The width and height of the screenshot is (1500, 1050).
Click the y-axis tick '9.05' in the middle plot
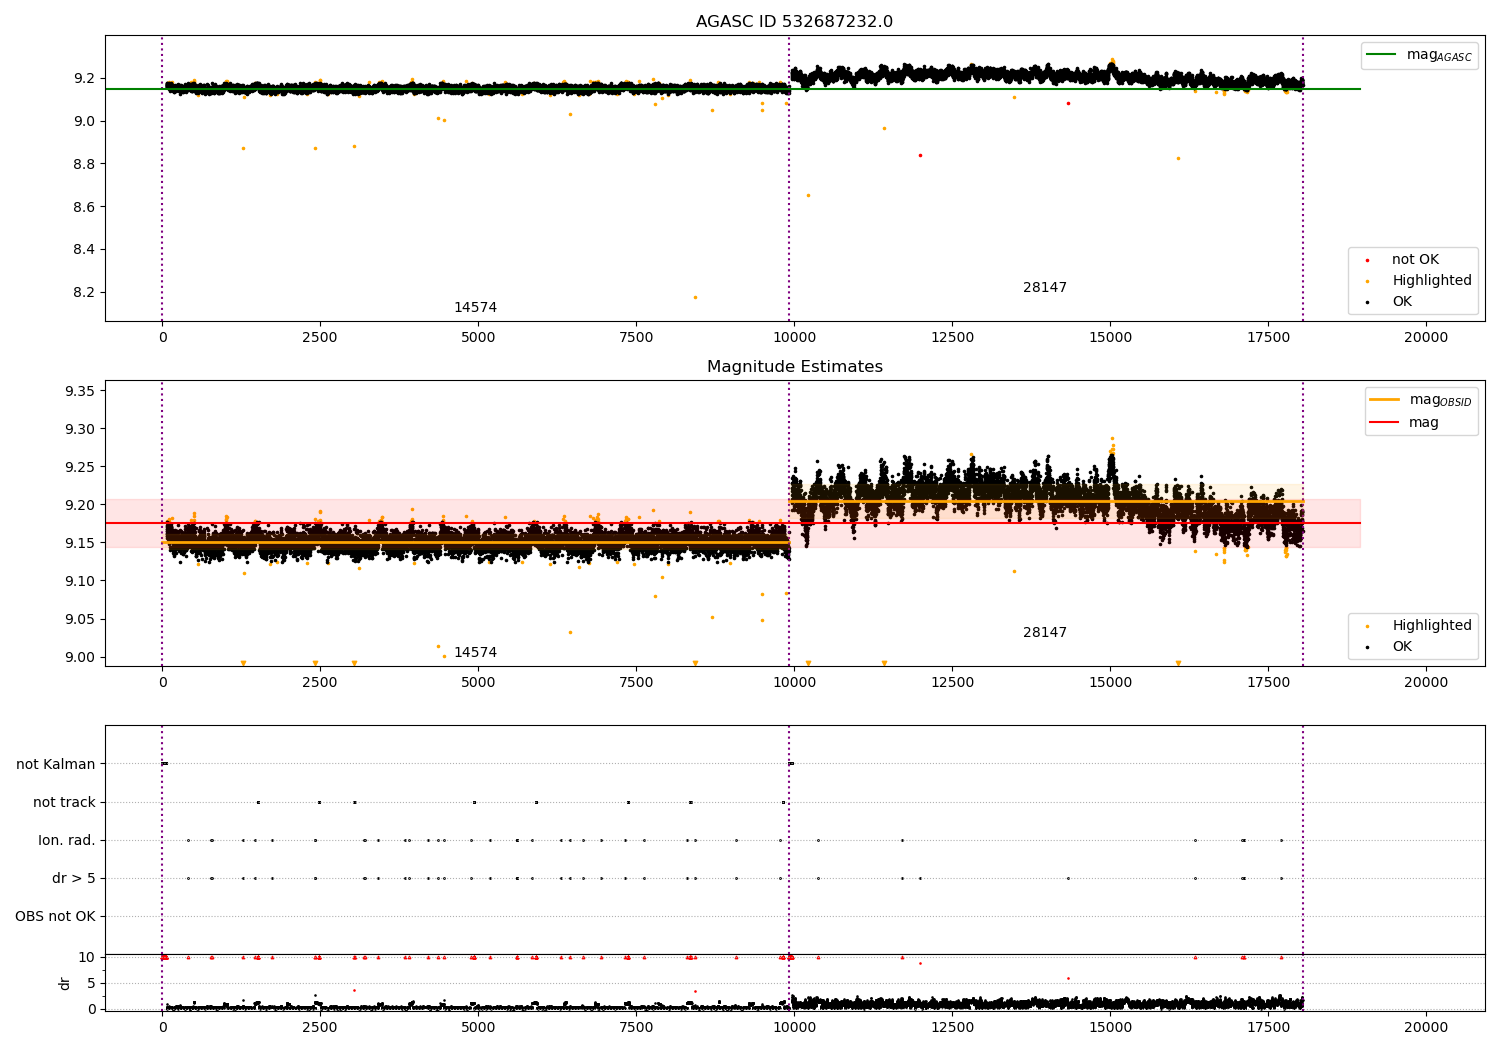(80, 619)
